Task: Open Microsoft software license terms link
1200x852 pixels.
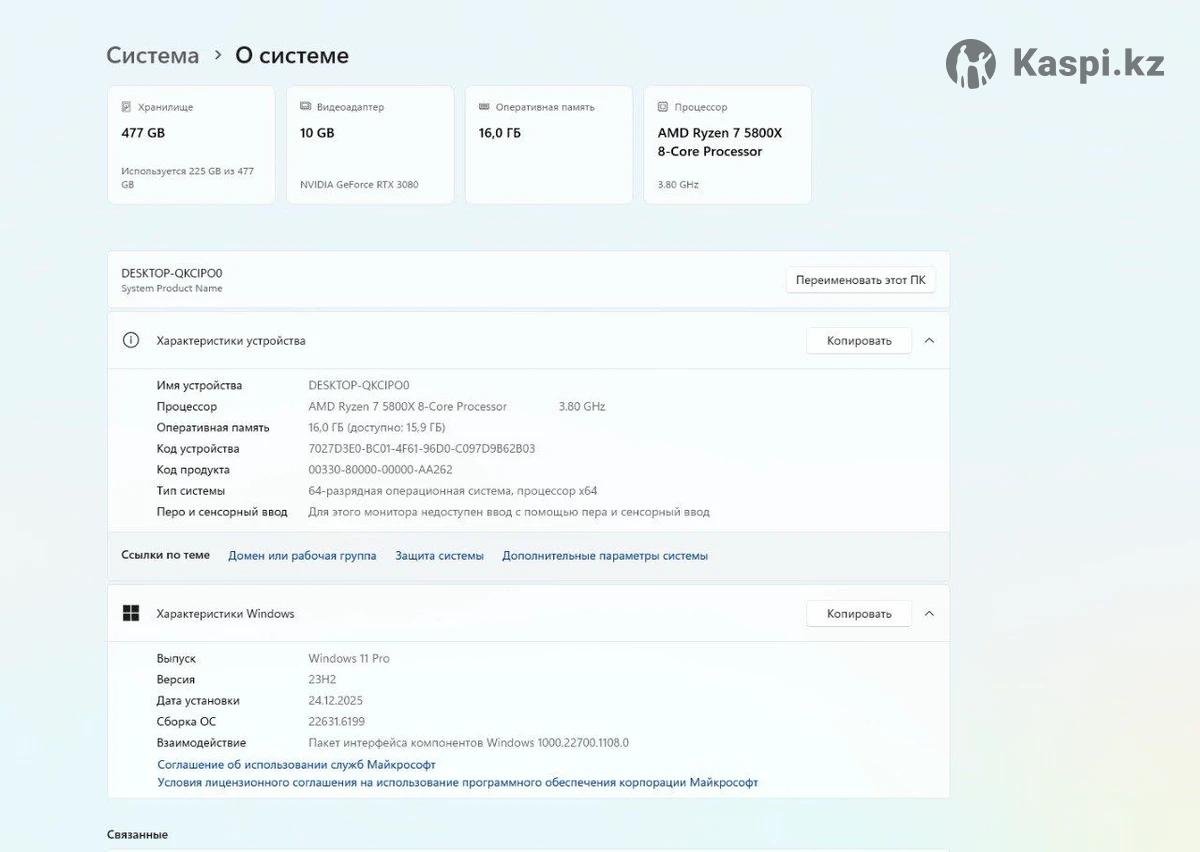Action: pos(457,783)
